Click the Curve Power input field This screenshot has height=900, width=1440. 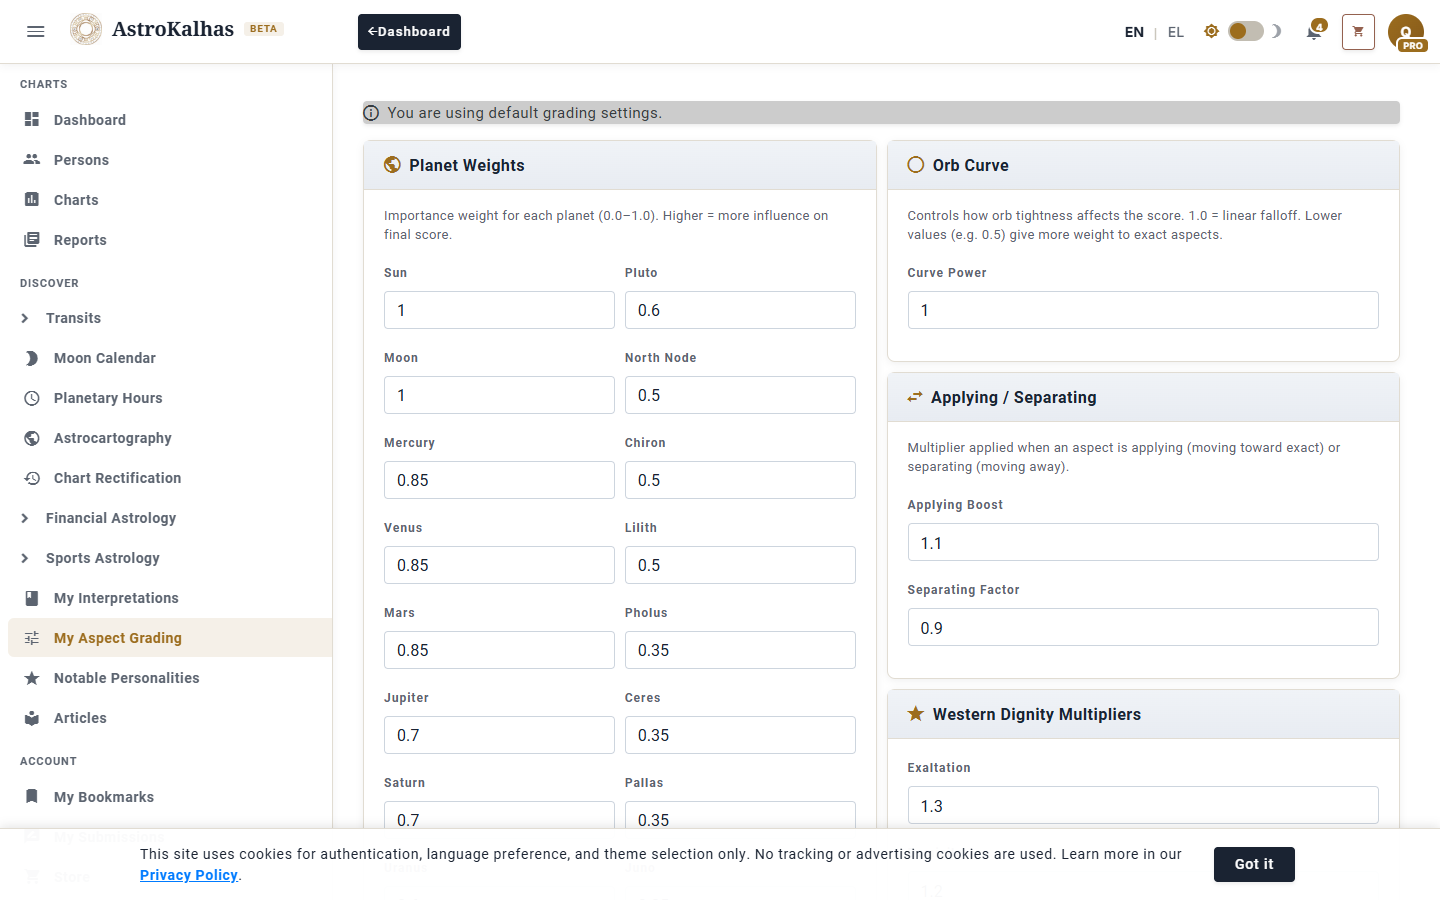pyautogui.click(x=1143, y=310)
